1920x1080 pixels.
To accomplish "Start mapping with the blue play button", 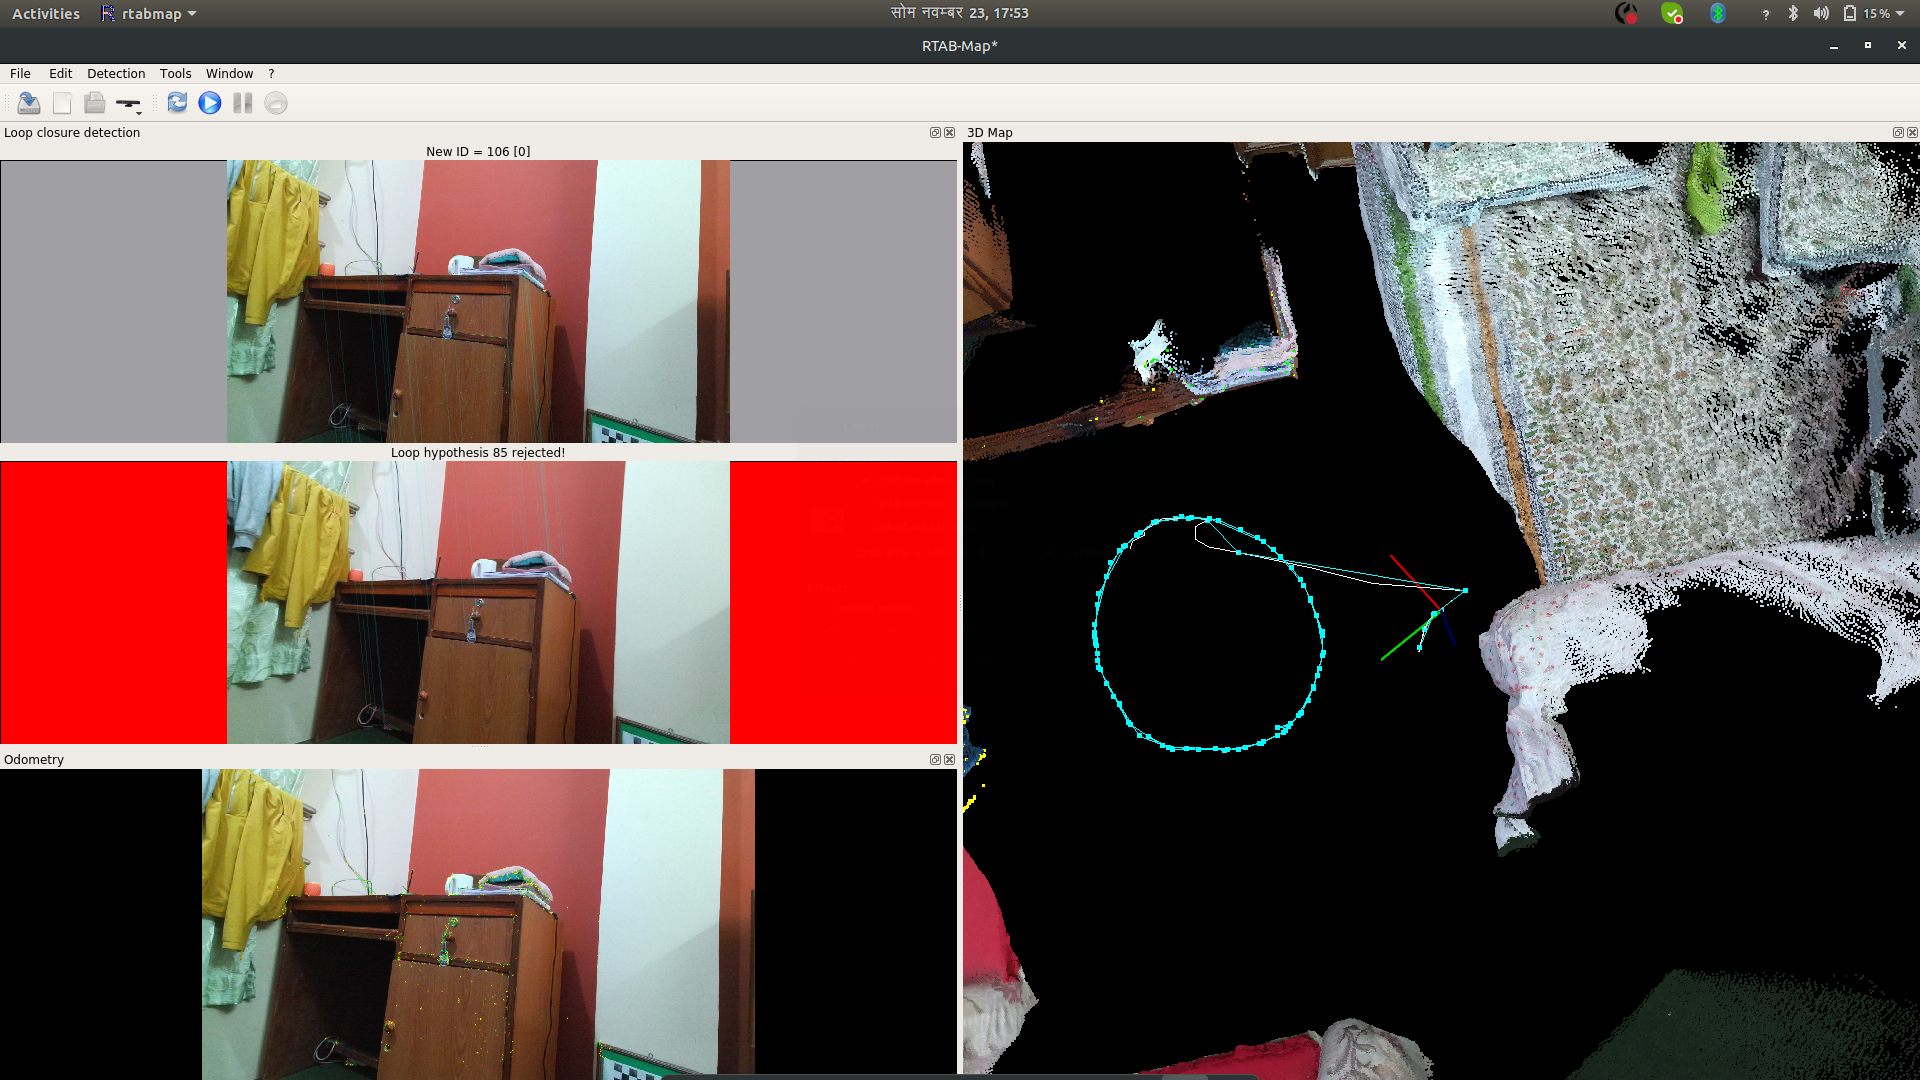I will (x=210, y=103).
